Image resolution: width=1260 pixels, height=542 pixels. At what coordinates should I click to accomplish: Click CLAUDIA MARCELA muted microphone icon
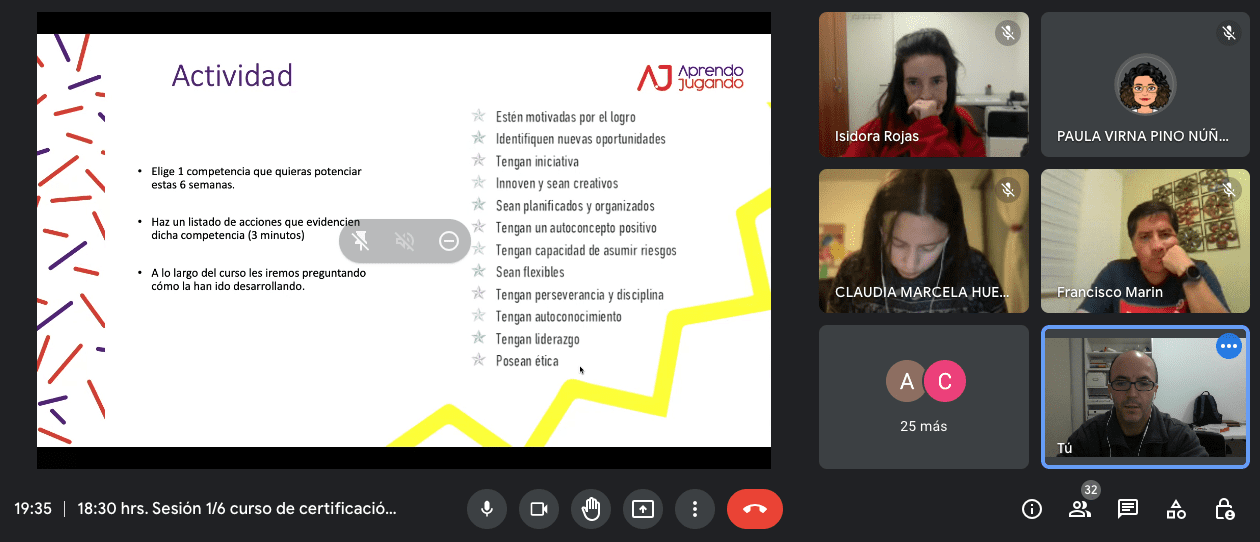click(x=1008, y=189)
